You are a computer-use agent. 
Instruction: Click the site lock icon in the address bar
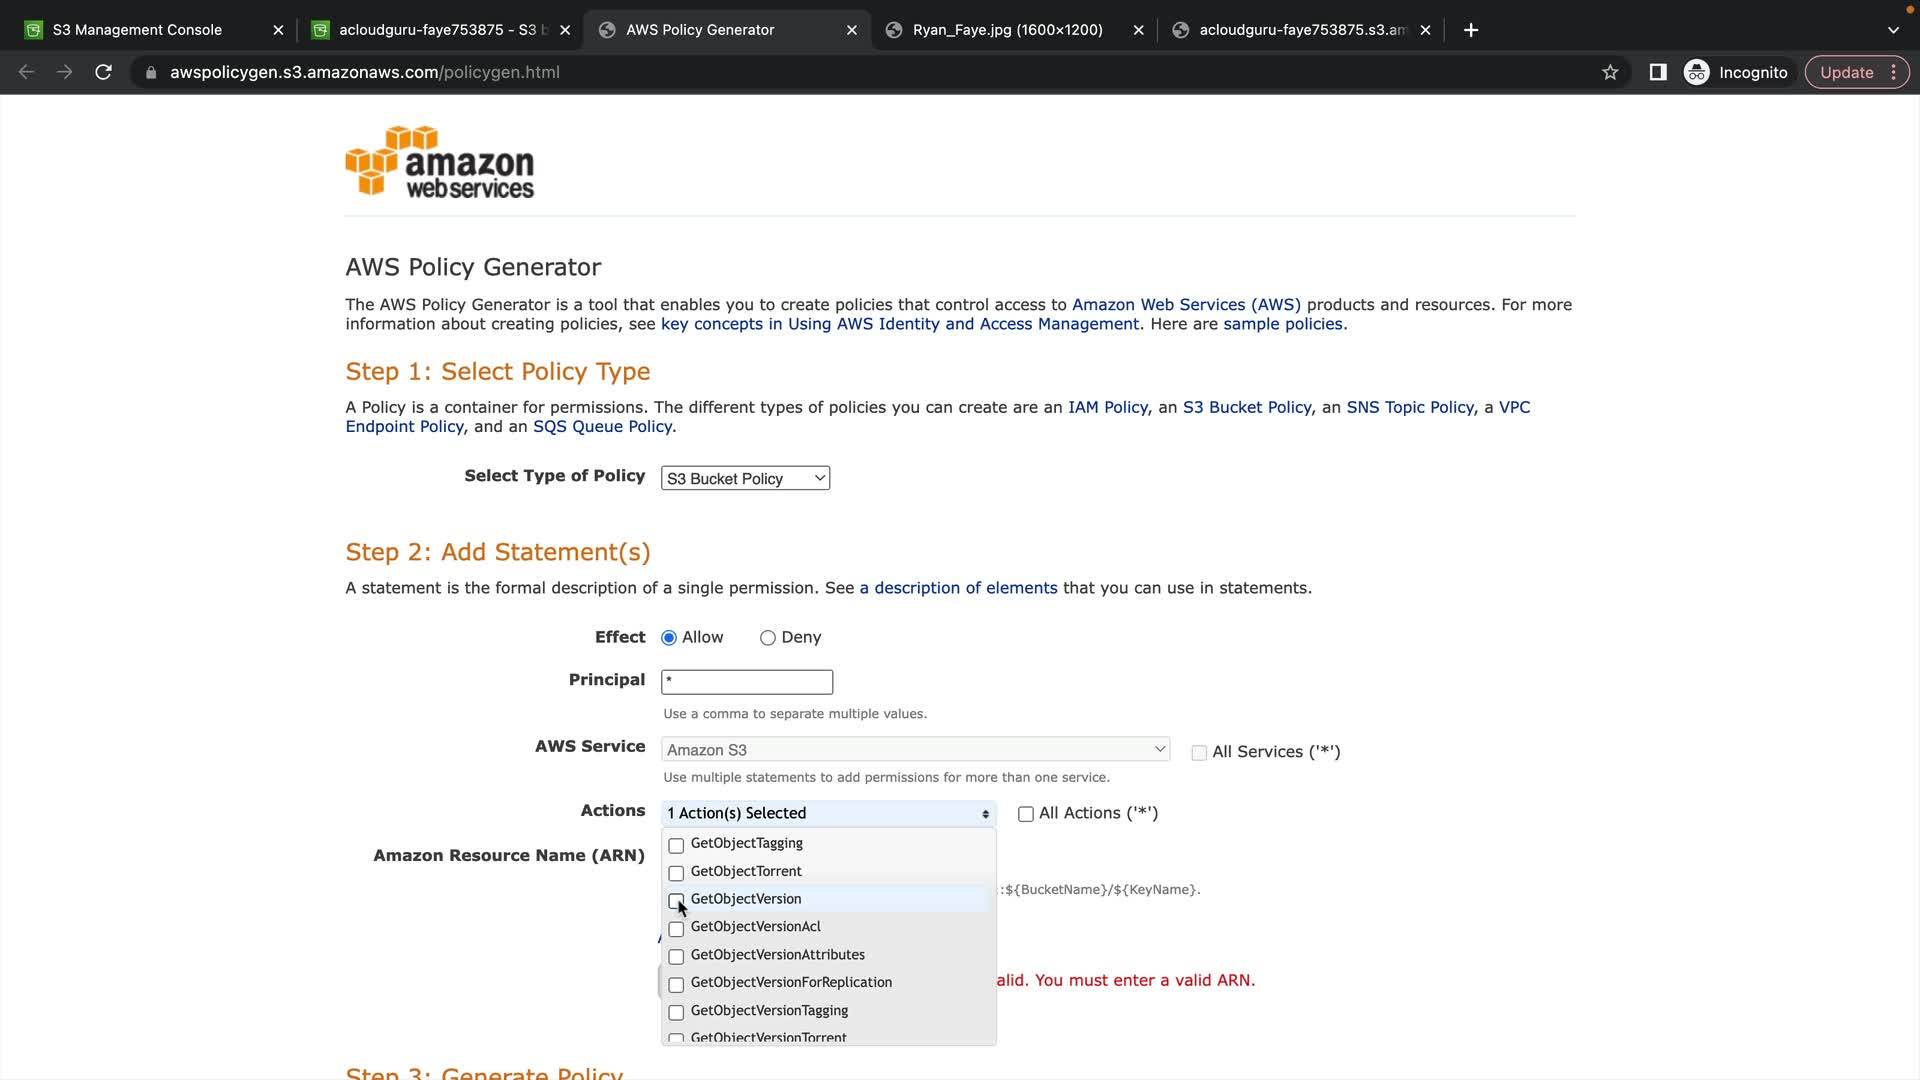[x=151, y=72]
